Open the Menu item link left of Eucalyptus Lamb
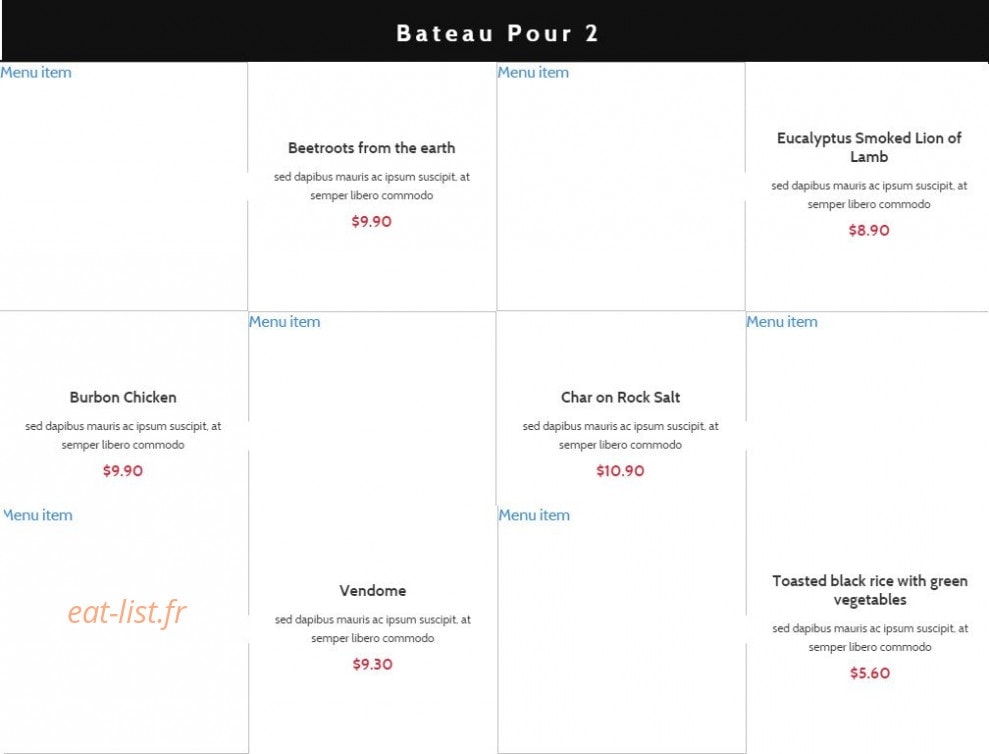Viewport: 989px width, 754px height. tap(533, 73)
